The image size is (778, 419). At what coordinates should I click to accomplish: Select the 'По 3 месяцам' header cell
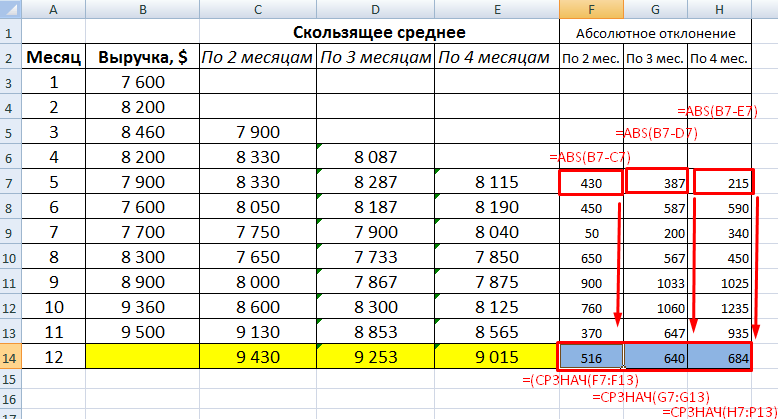pyautogui.click(x=375, y=57)
